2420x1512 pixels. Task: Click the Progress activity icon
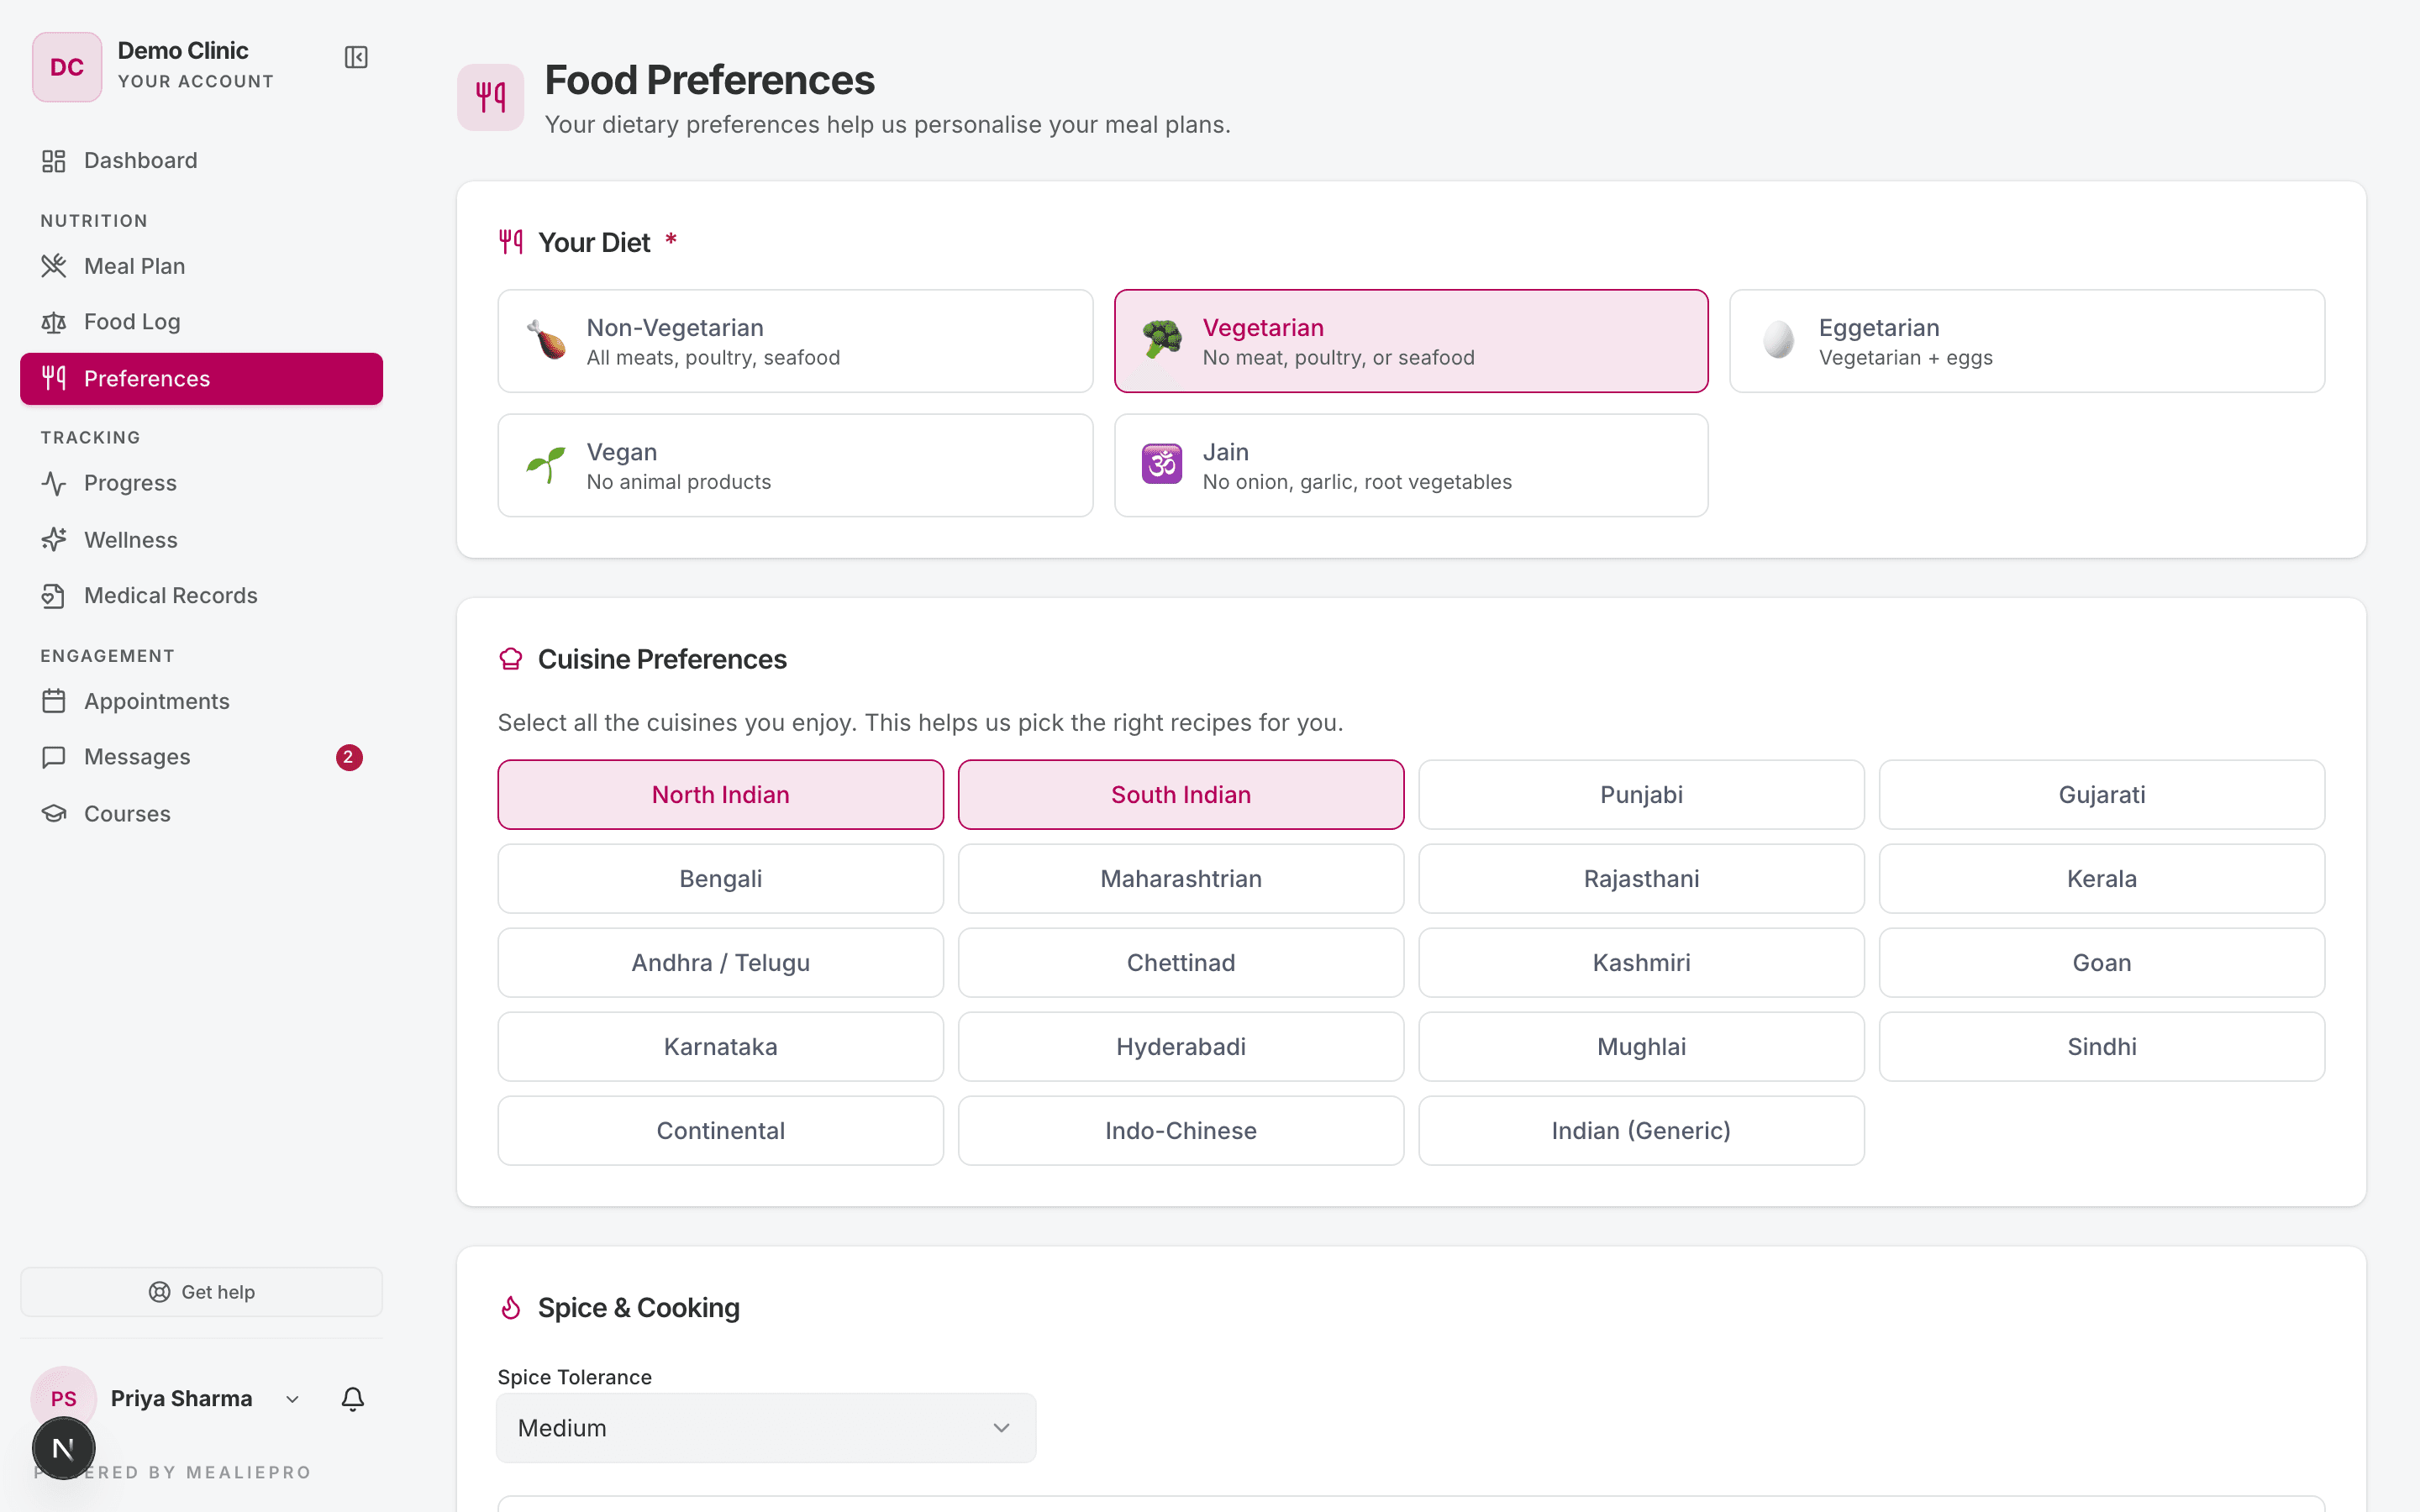pos(54,483)
